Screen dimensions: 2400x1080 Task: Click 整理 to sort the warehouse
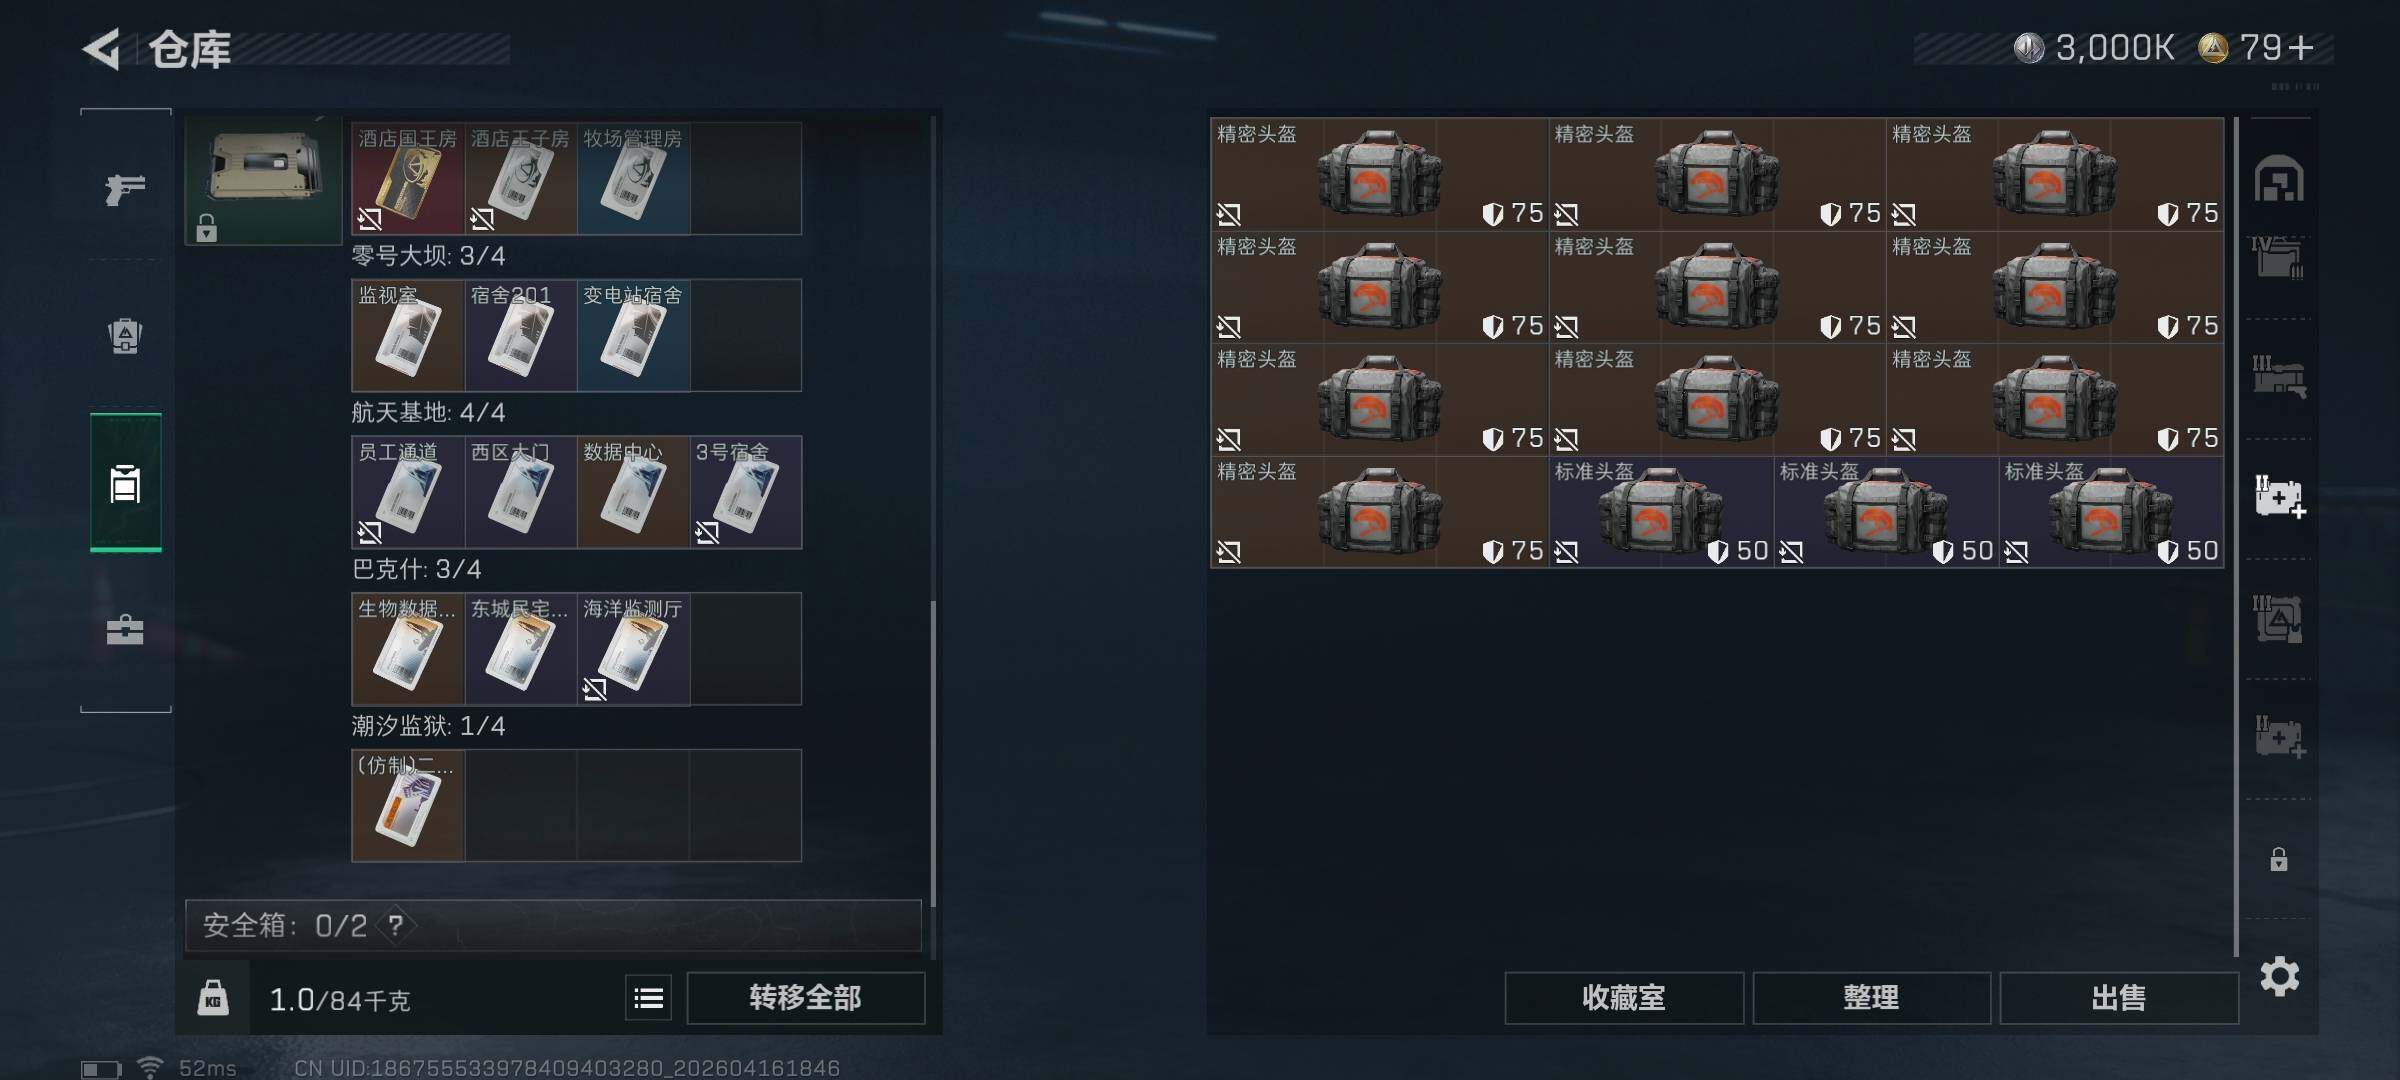[x=1871, y=998]
